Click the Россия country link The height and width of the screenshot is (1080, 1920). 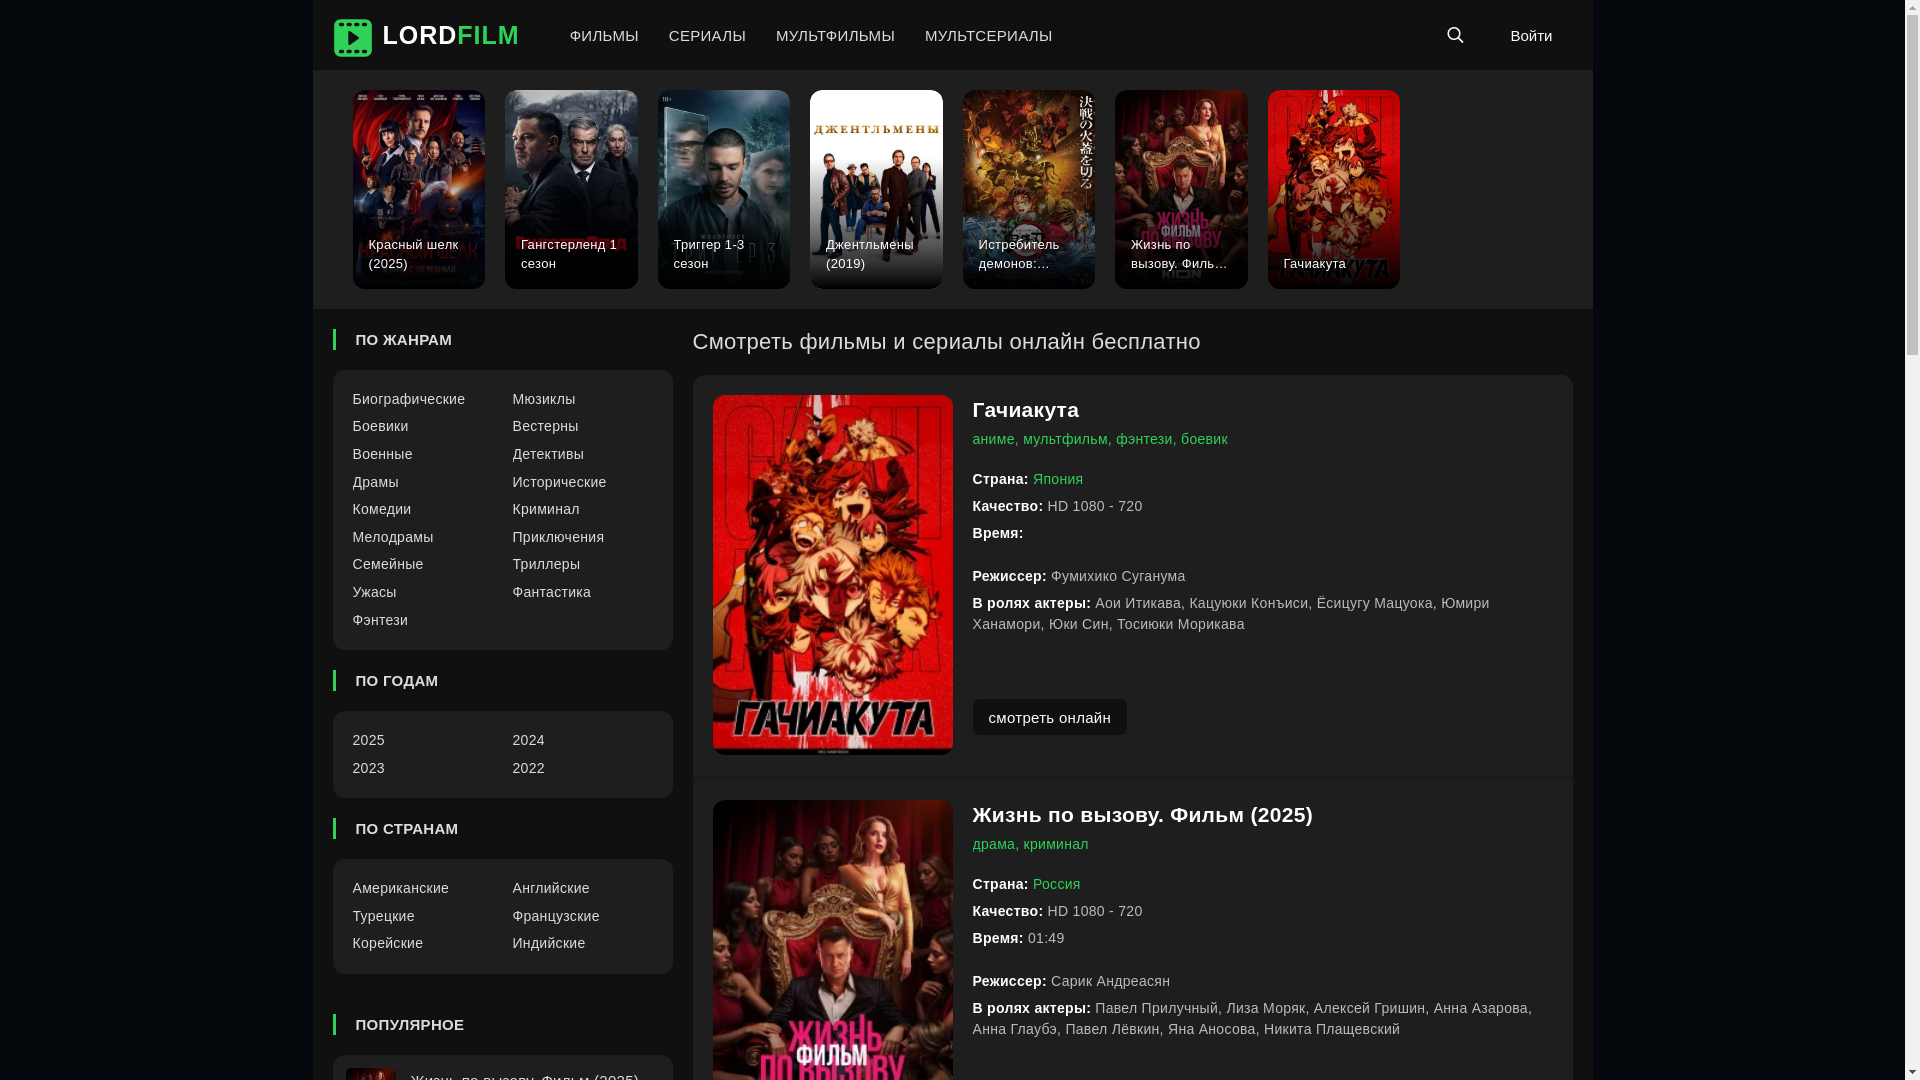(1056, 884)
